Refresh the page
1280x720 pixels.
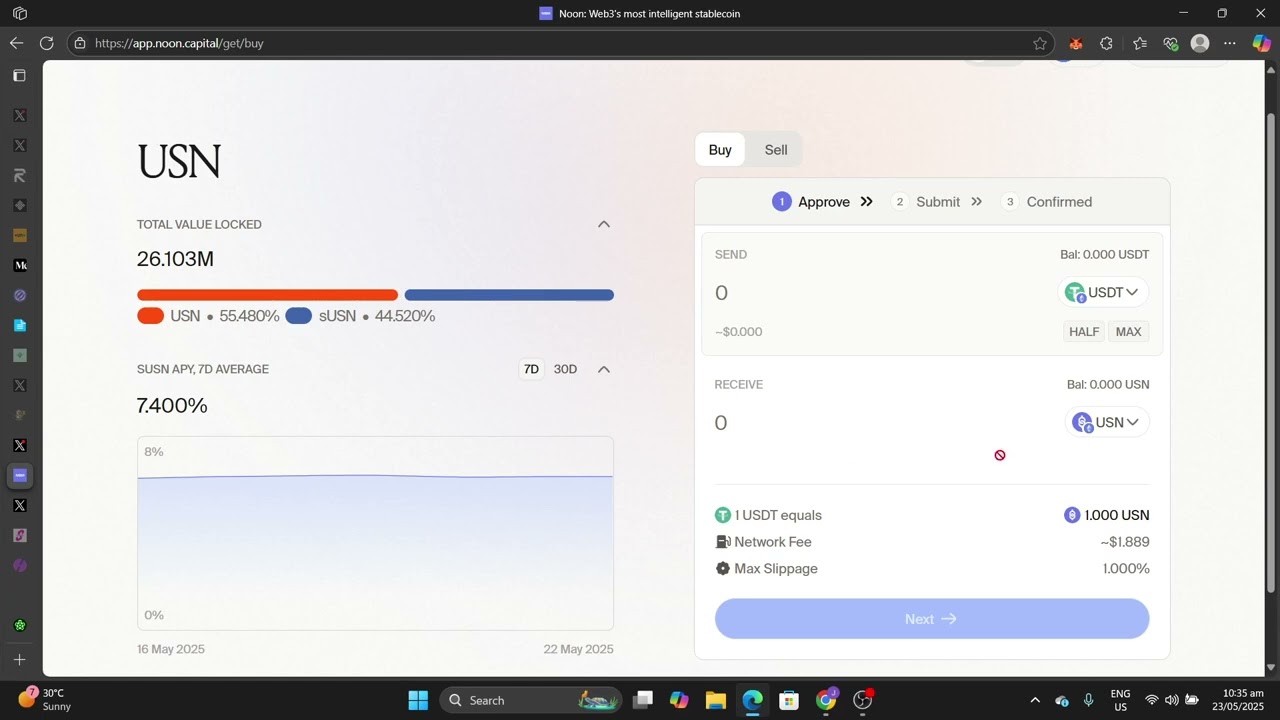[46, 43]
